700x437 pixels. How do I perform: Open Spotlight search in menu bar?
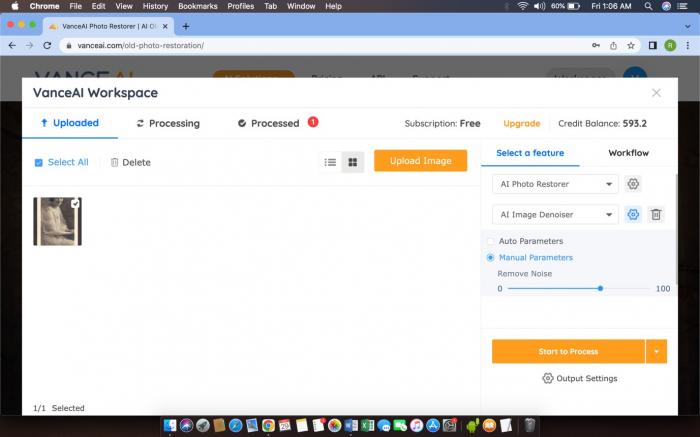click(648, 6)
